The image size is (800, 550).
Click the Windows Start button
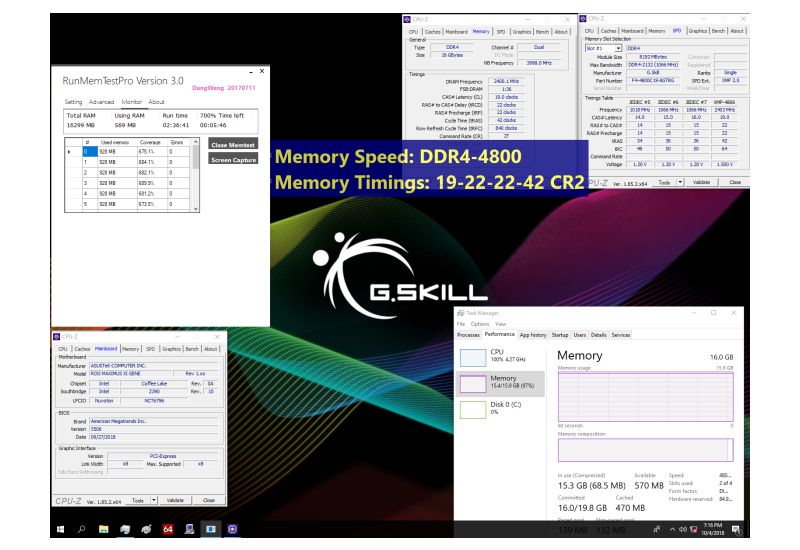(x=60, y=528)
